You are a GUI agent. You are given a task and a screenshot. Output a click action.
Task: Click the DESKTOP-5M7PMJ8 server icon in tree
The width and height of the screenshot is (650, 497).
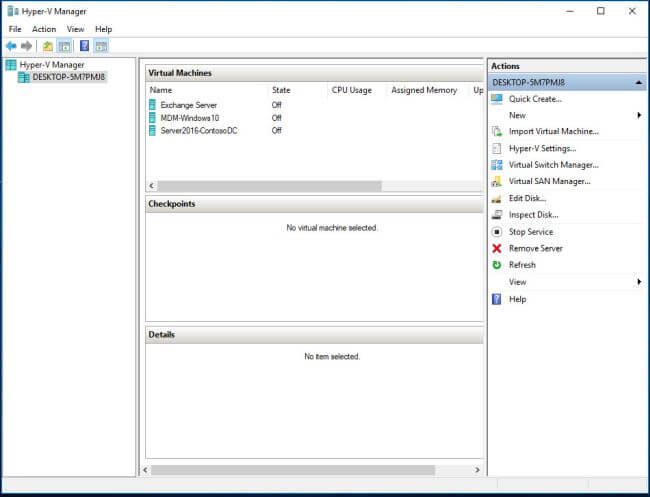click(x=24, y=77)
